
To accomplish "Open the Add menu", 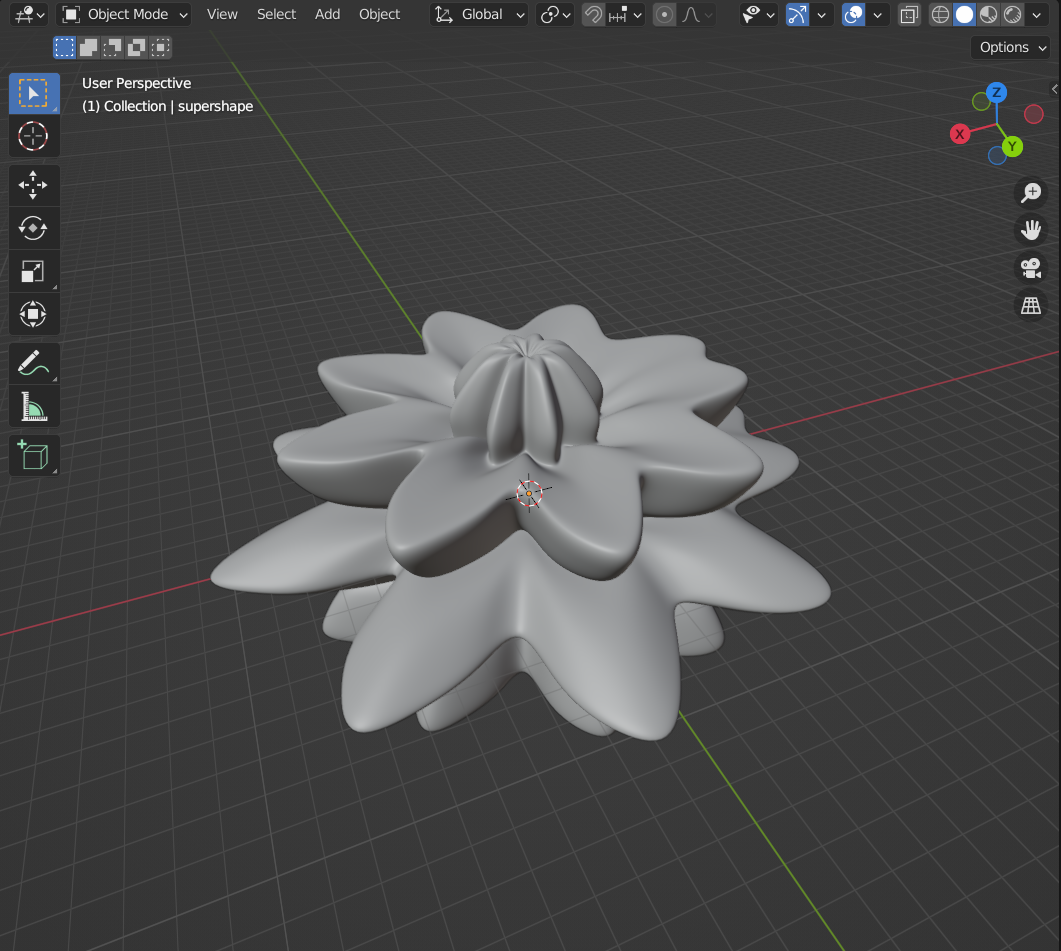I will coord(328,14).
